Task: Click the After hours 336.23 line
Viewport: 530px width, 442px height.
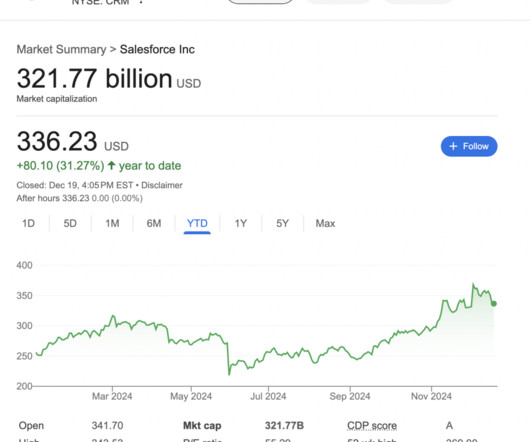Action: point(79,198)
